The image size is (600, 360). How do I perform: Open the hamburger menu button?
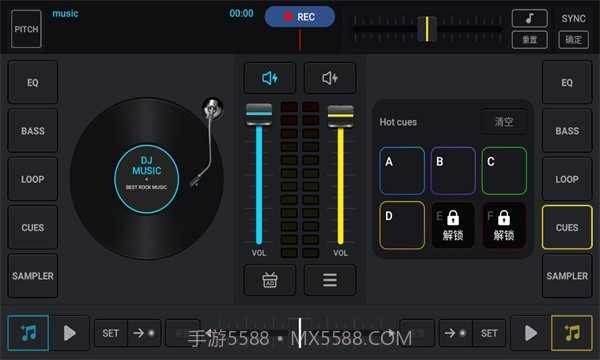330,280
